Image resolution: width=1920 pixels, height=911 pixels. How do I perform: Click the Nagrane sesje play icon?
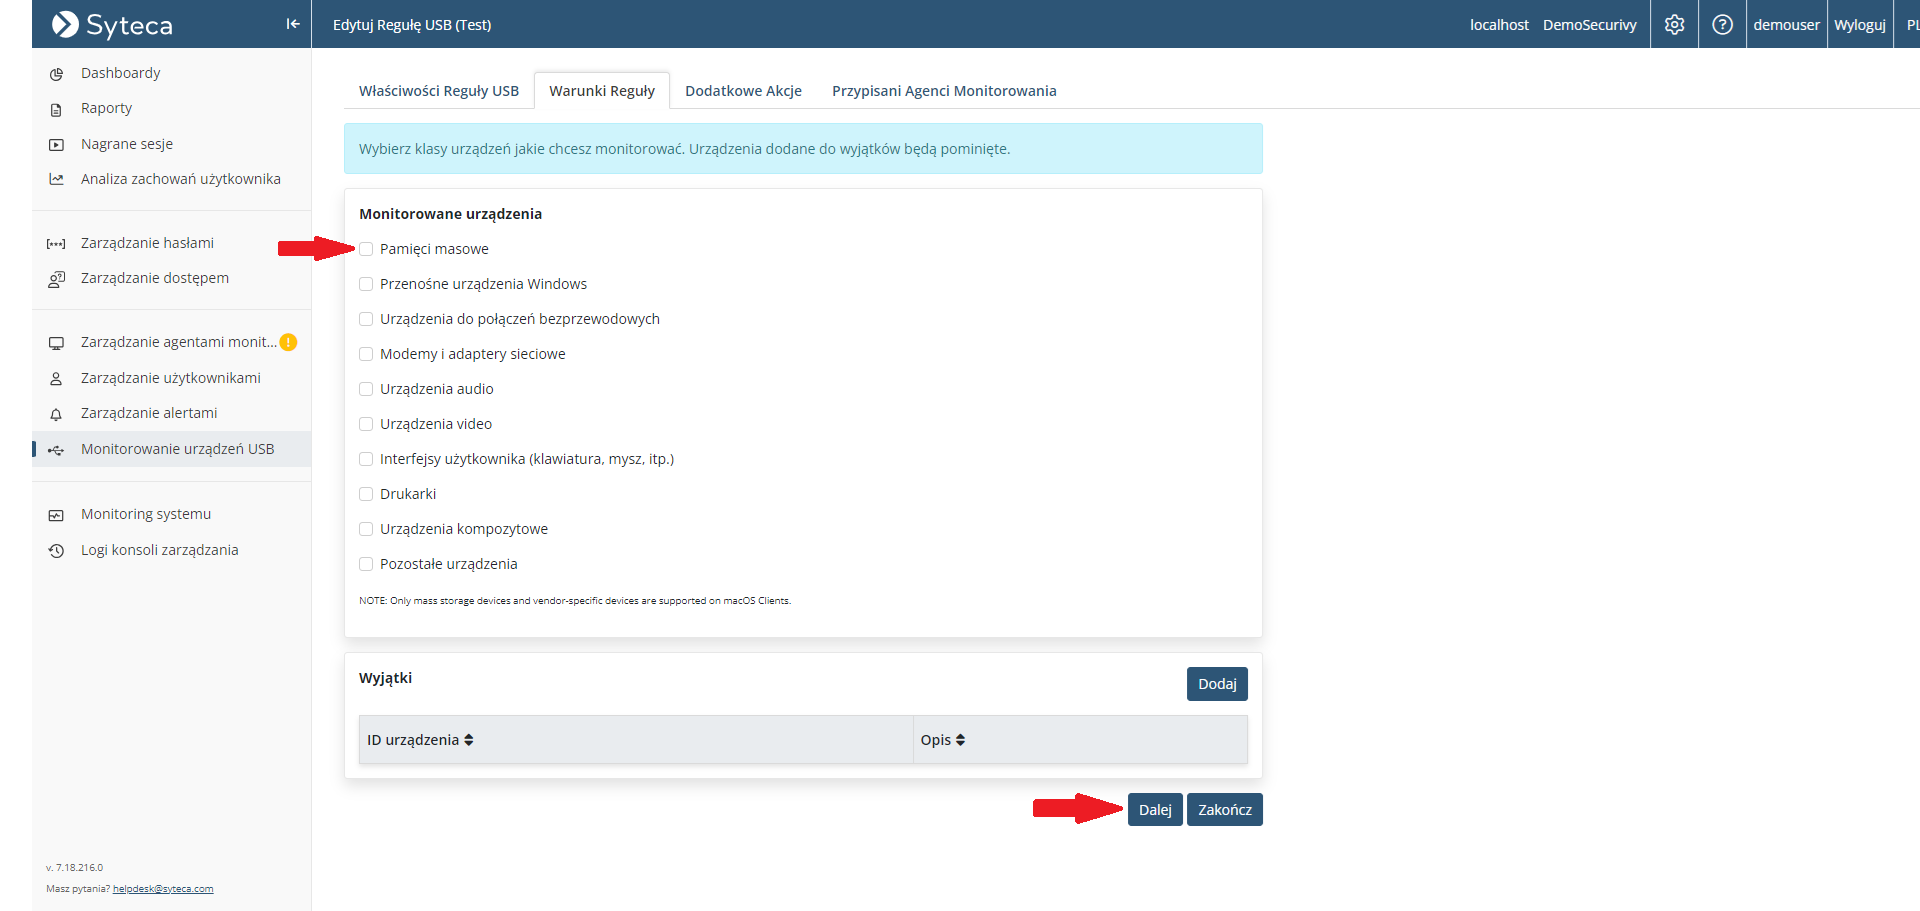click(x=57, y=145)
